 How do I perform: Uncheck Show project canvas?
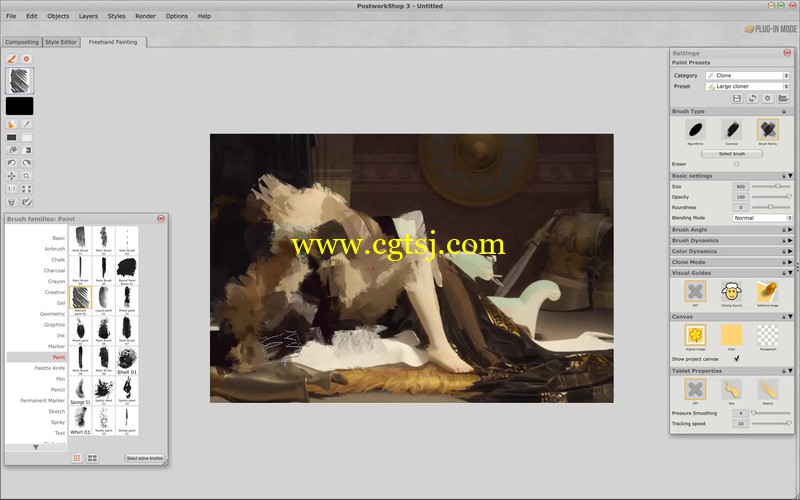(x=736, y=359)
